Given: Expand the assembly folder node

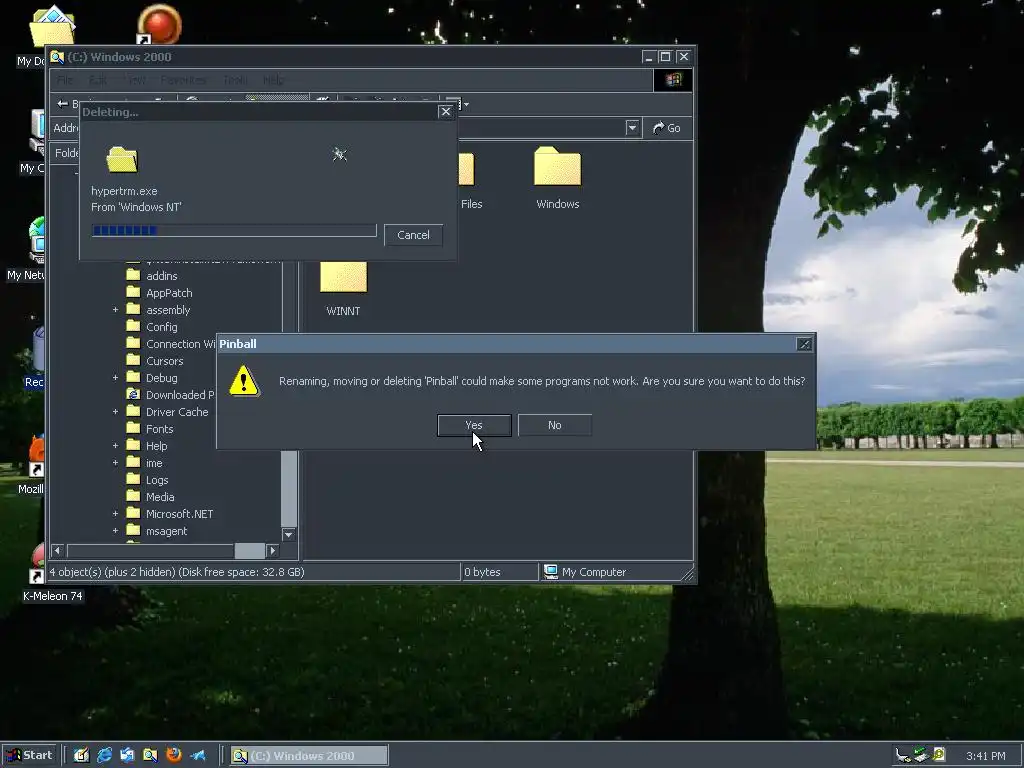Looking at the screenshot, I should click(x=116, y=310).
